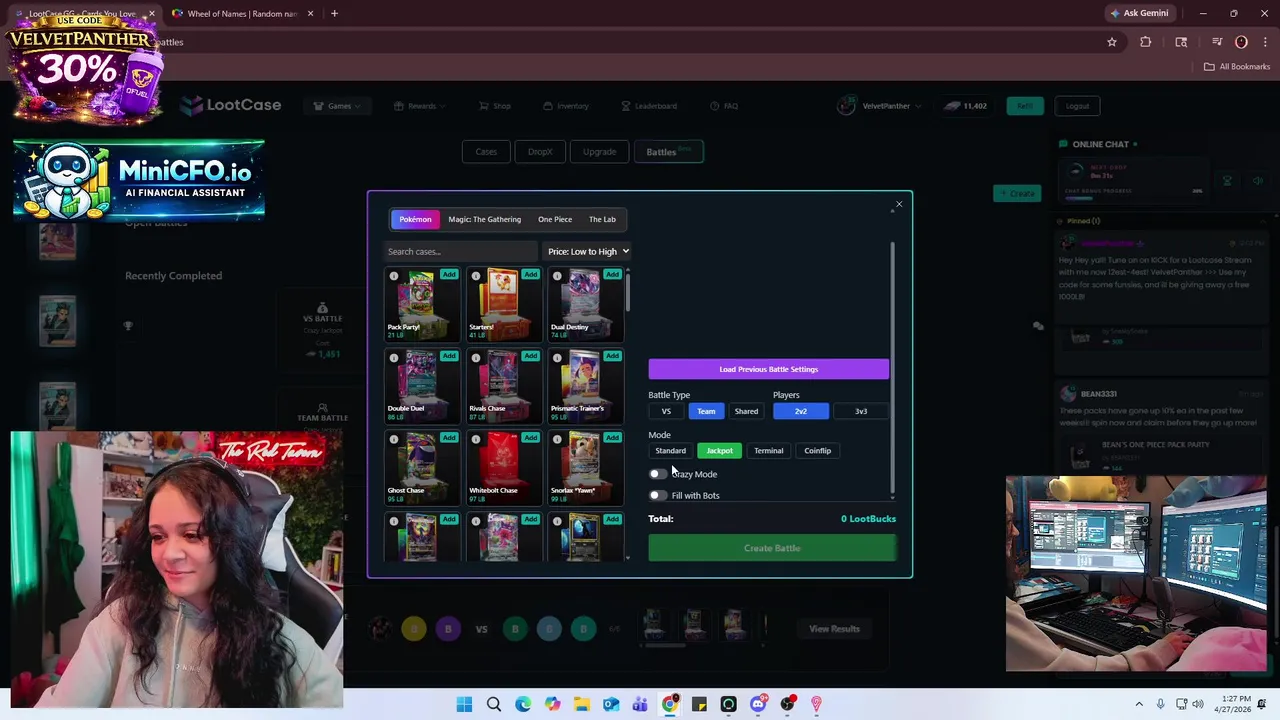Select Standard mode

point(671,451)
